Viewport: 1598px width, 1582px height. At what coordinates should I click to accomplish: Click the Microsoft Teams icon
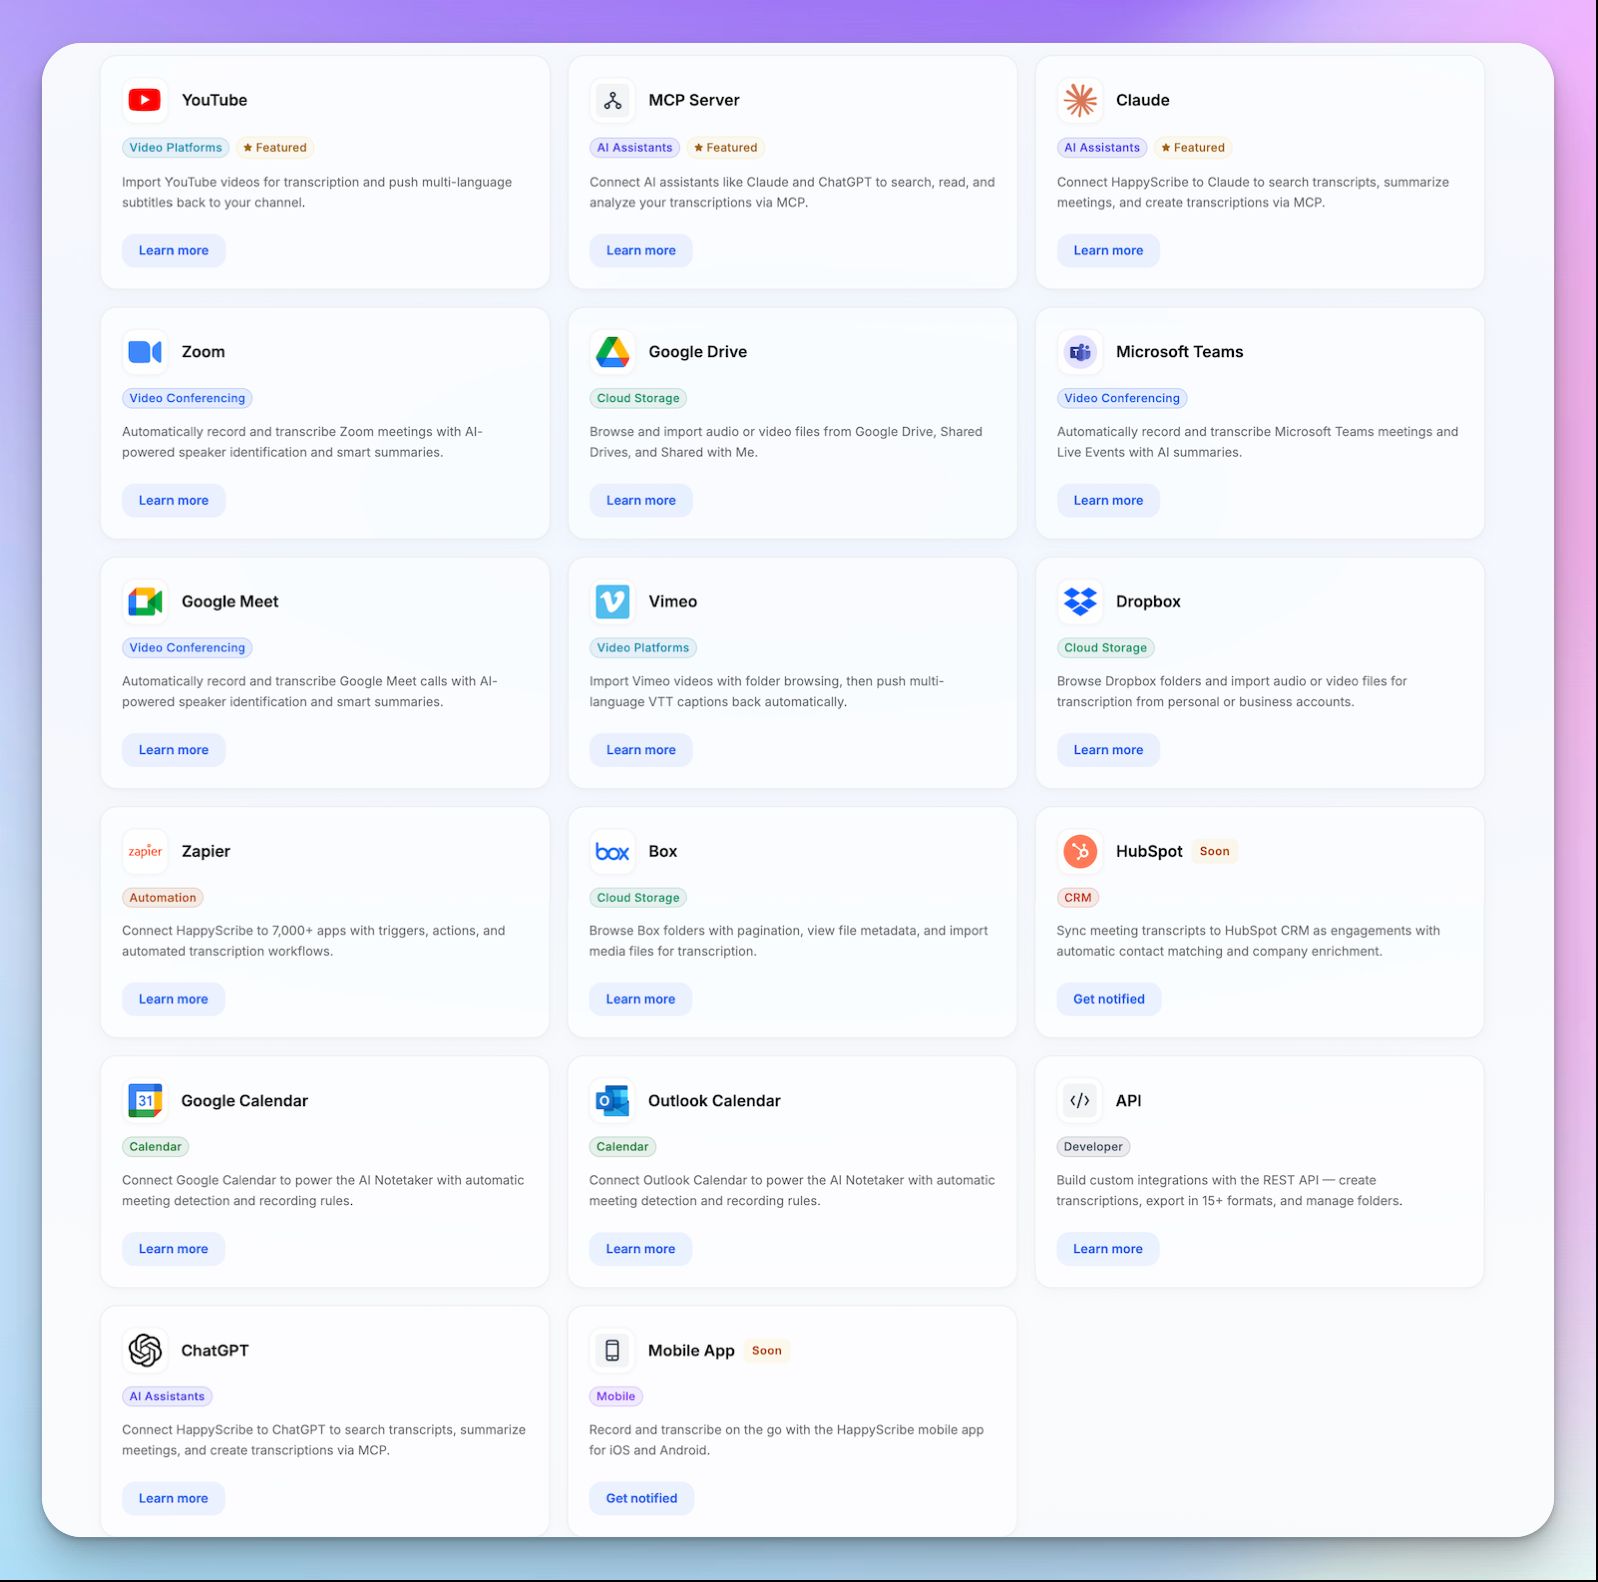(x=1080, y=352)
